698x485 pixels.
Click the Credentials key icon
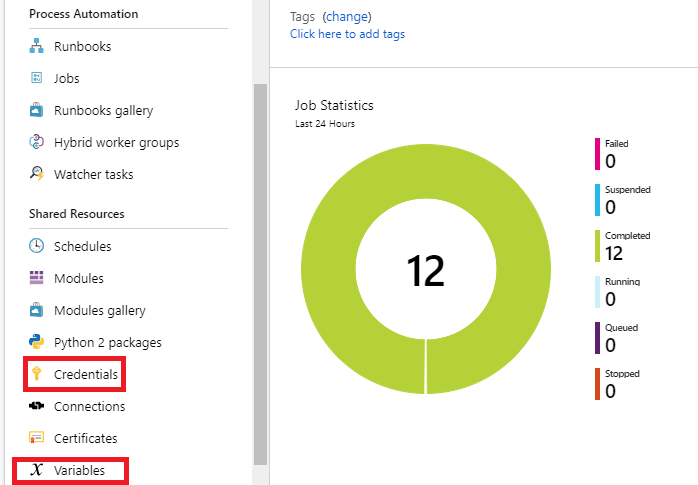point(37,374)
